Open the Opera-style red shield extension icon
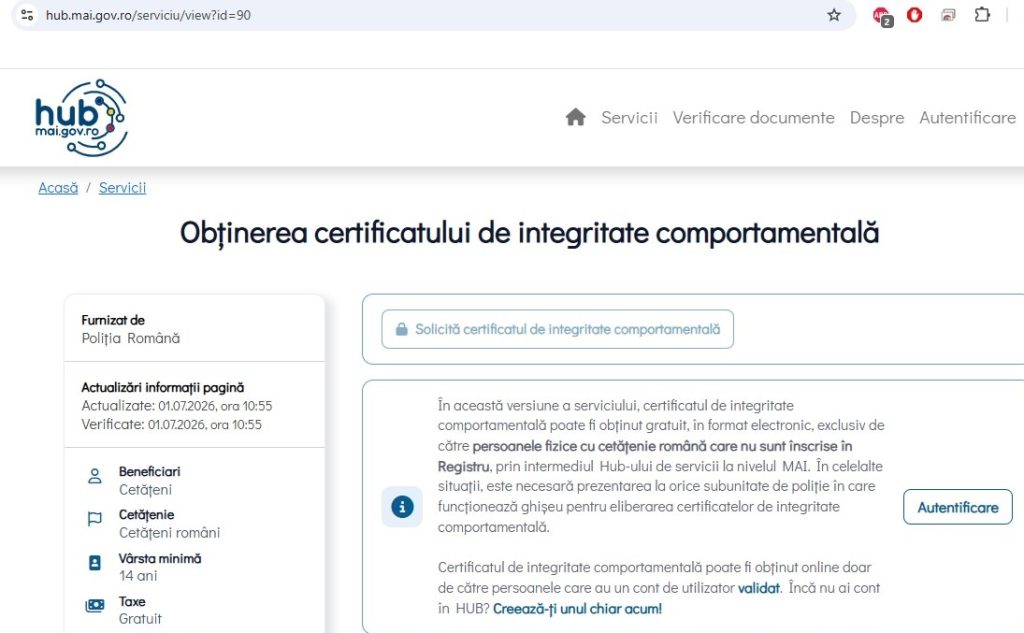 click(x=914, y=14)
